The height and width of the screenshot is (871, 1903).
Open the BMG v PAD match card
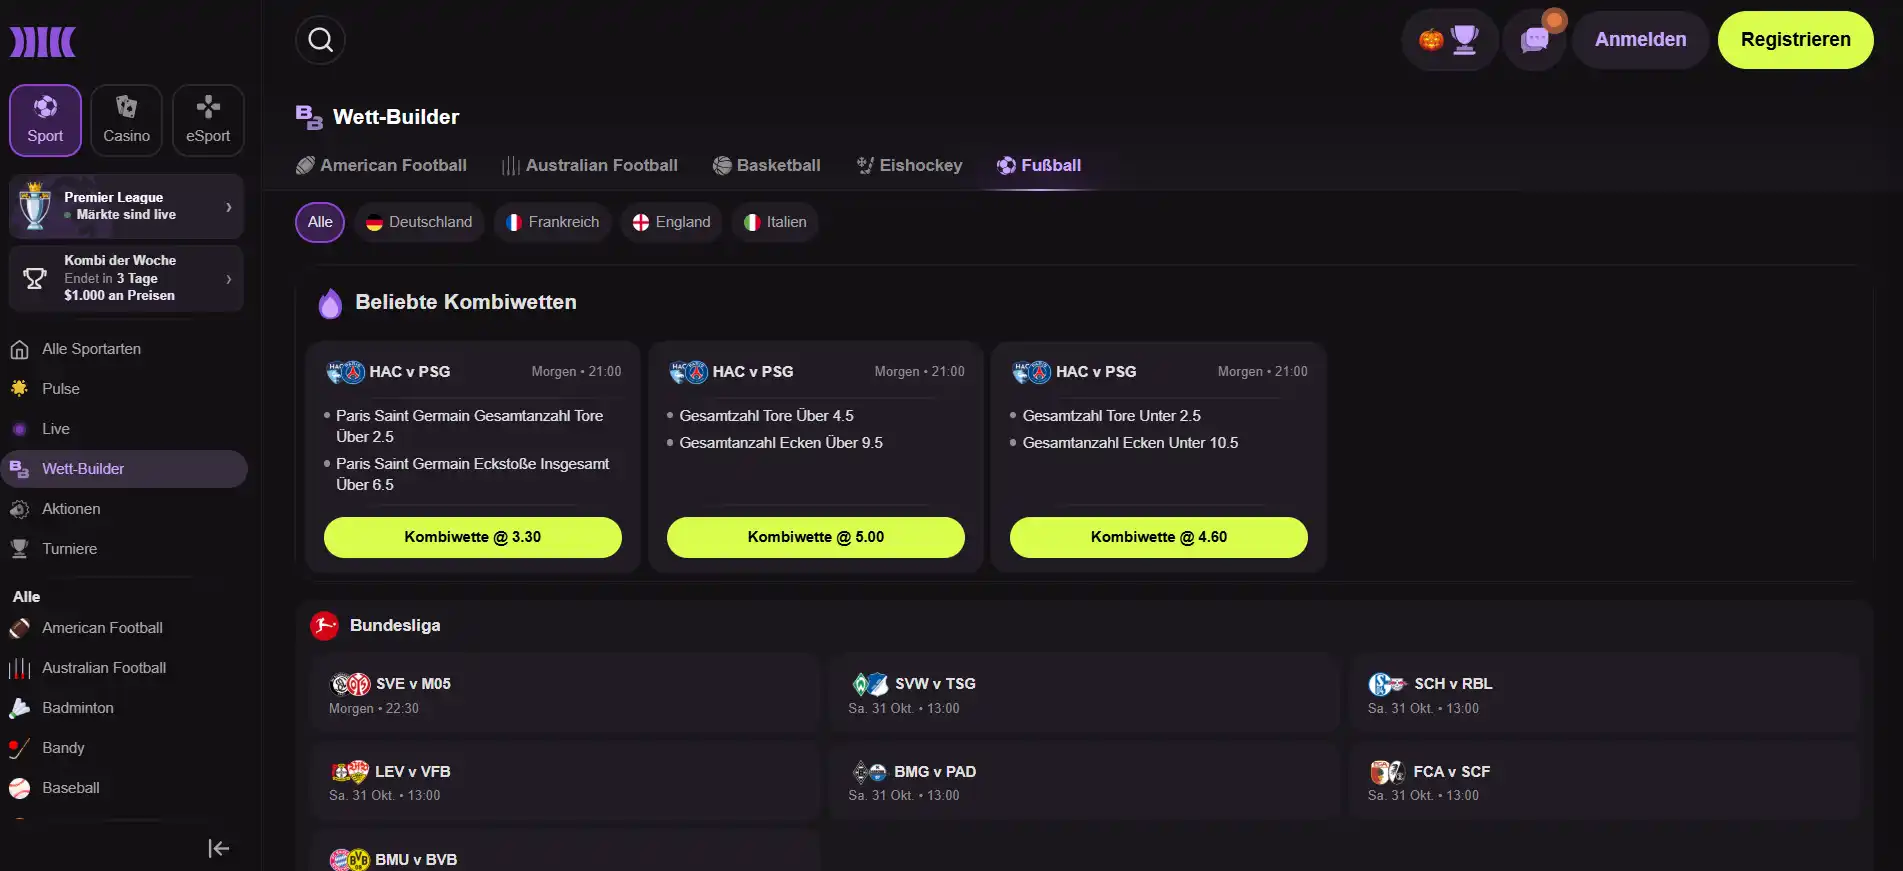1084,782
